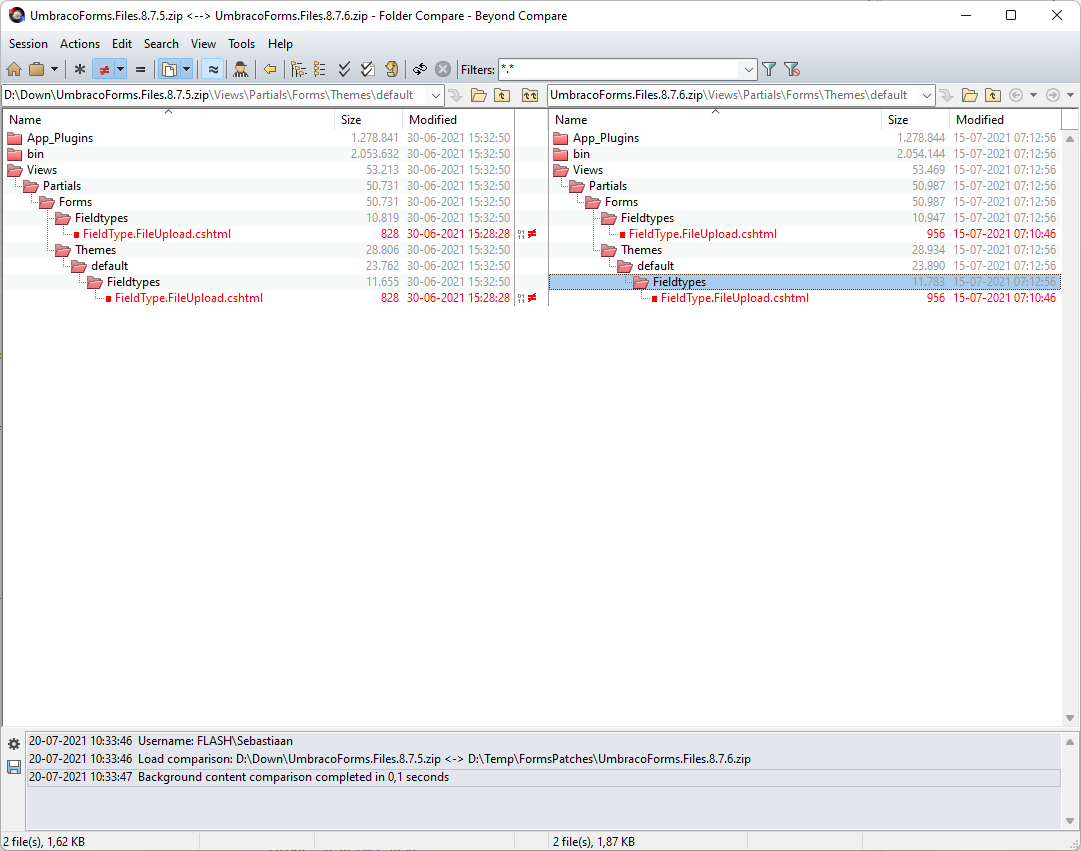Click the Select All checkmarks icon
1081x851 pixels.
point(344,69)
